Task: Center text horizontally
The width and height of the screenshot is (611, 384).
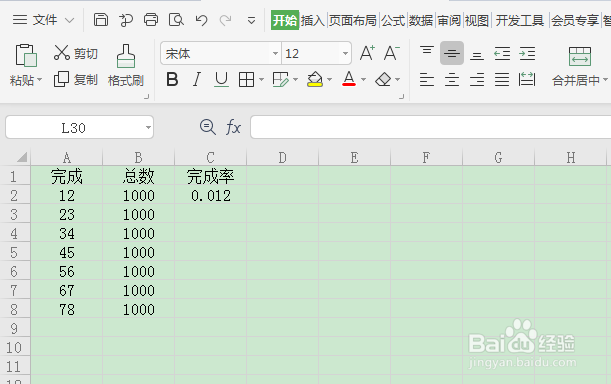Action: [452, 80]
